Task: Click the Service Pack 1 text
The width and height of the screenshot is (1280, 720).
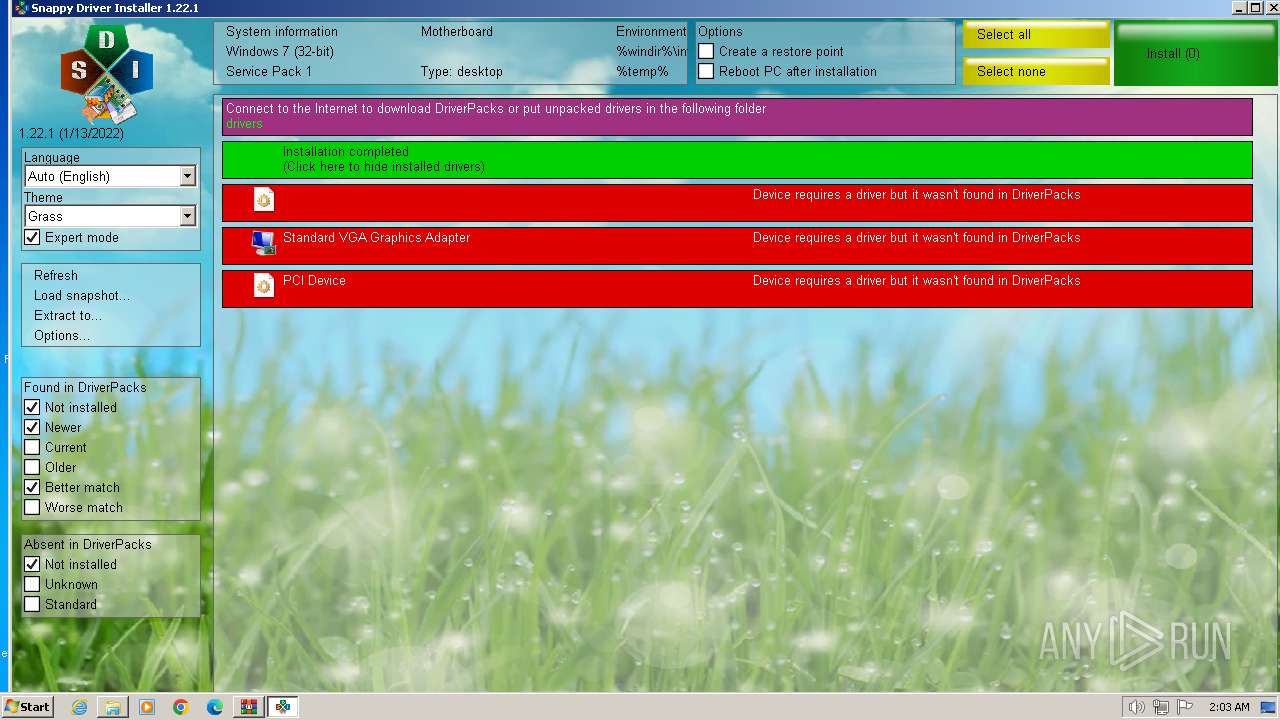Action: point(269,71)
